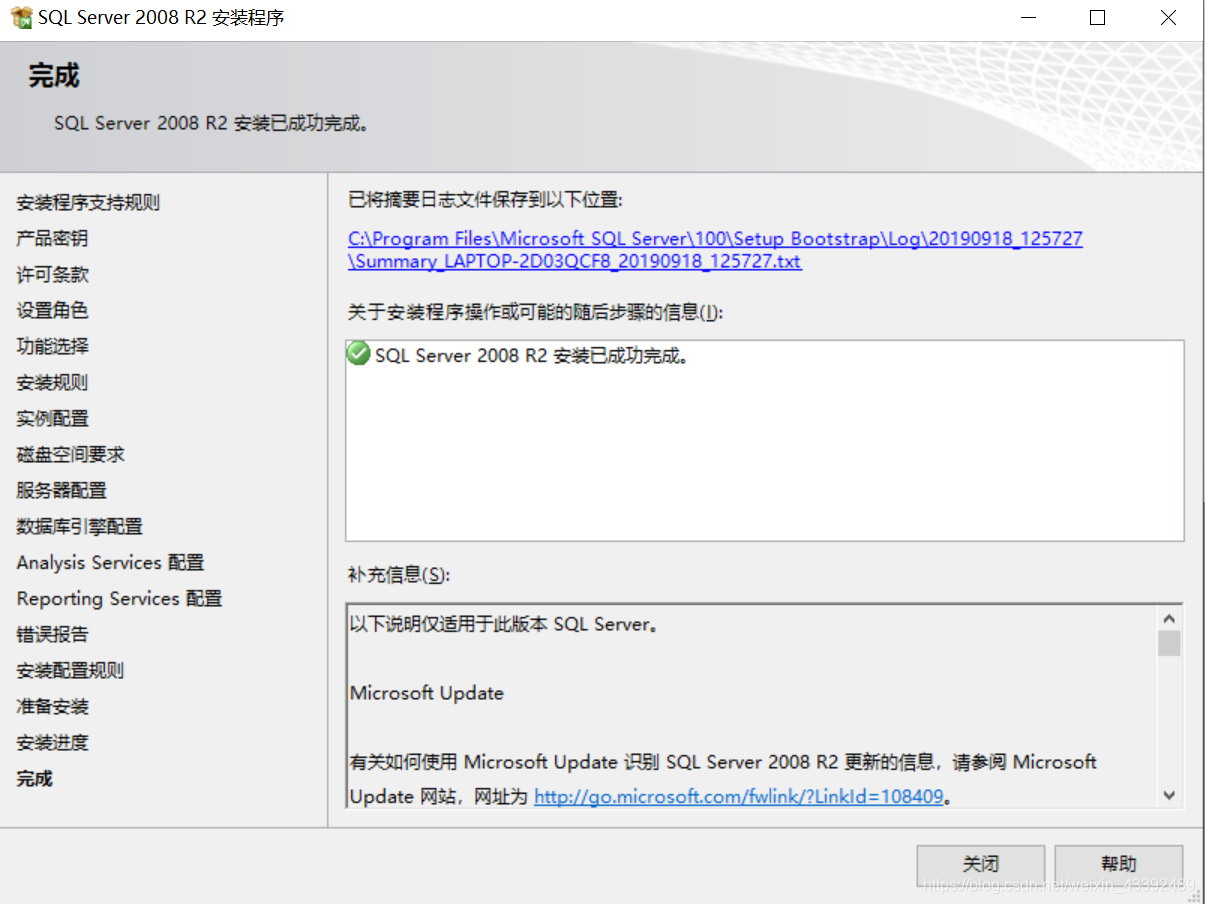Select the 安装程序支持规则 step
The height and width of the screenshot is (904, 1205).
coord(88,203)
